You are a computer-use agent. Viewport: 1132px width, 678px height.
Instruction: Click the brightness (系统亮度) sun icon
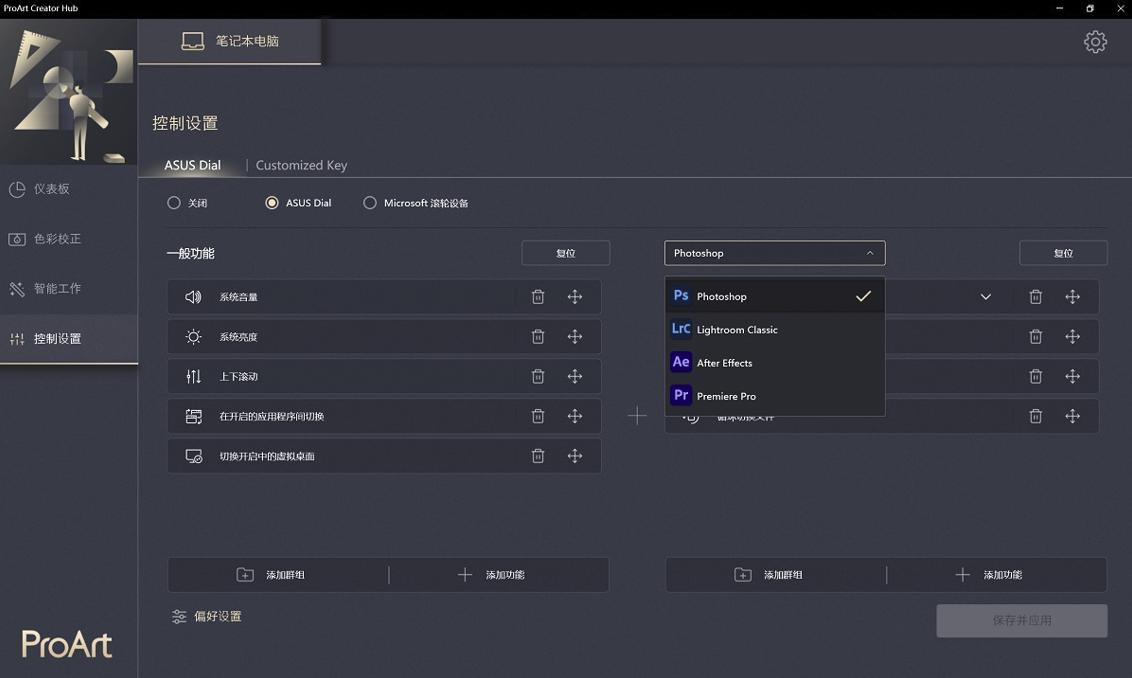[x=194, y=336]
